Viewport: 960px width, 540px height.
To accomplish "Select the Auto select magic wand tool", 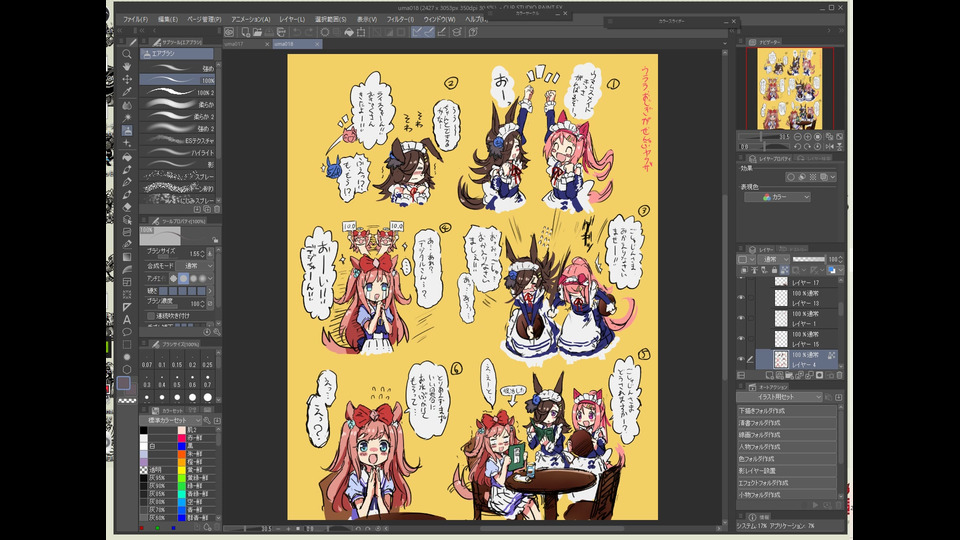I will pyautogui.click(x=127, y=118).
